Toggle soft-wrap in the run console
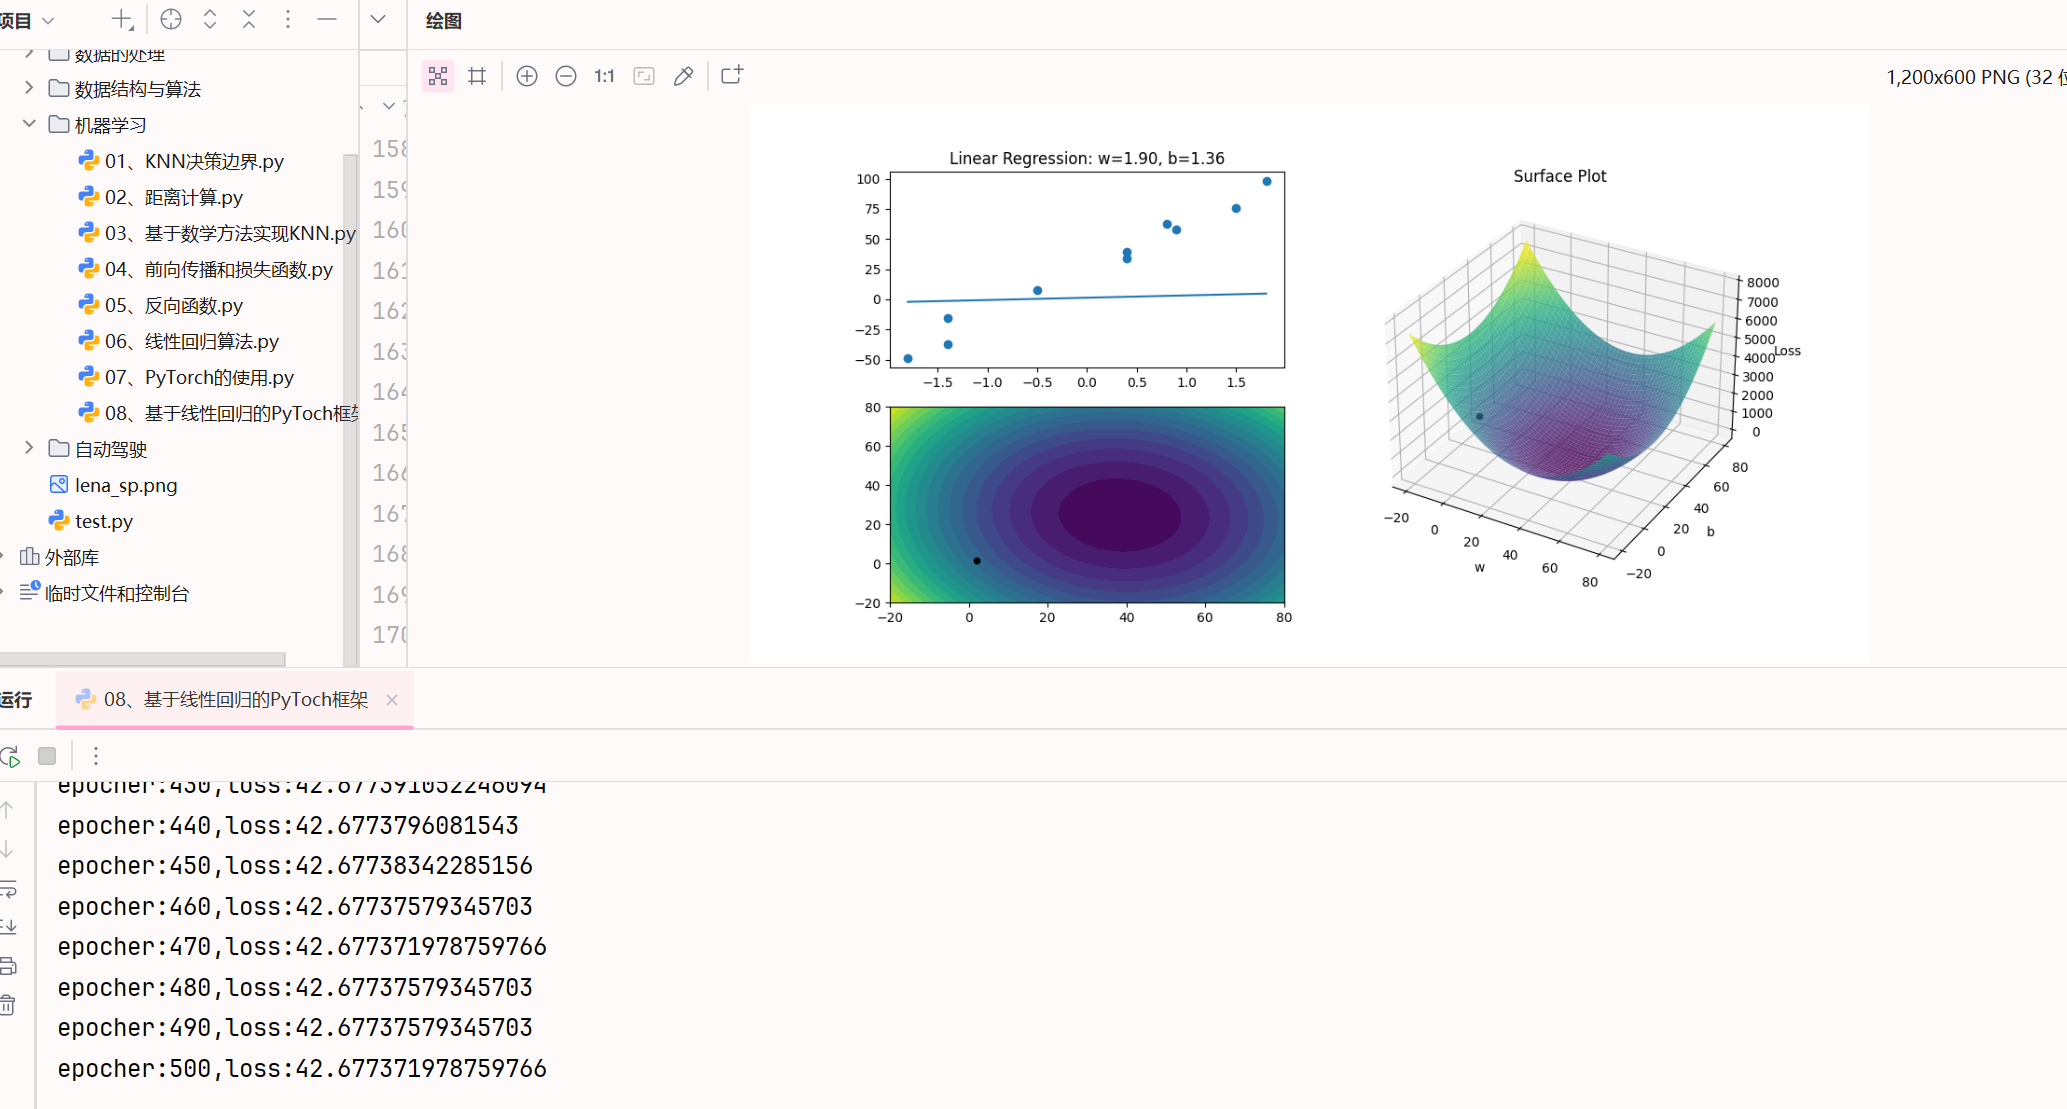The image size is (2067, 1109). pyautogui.click(x=8, y=888)
